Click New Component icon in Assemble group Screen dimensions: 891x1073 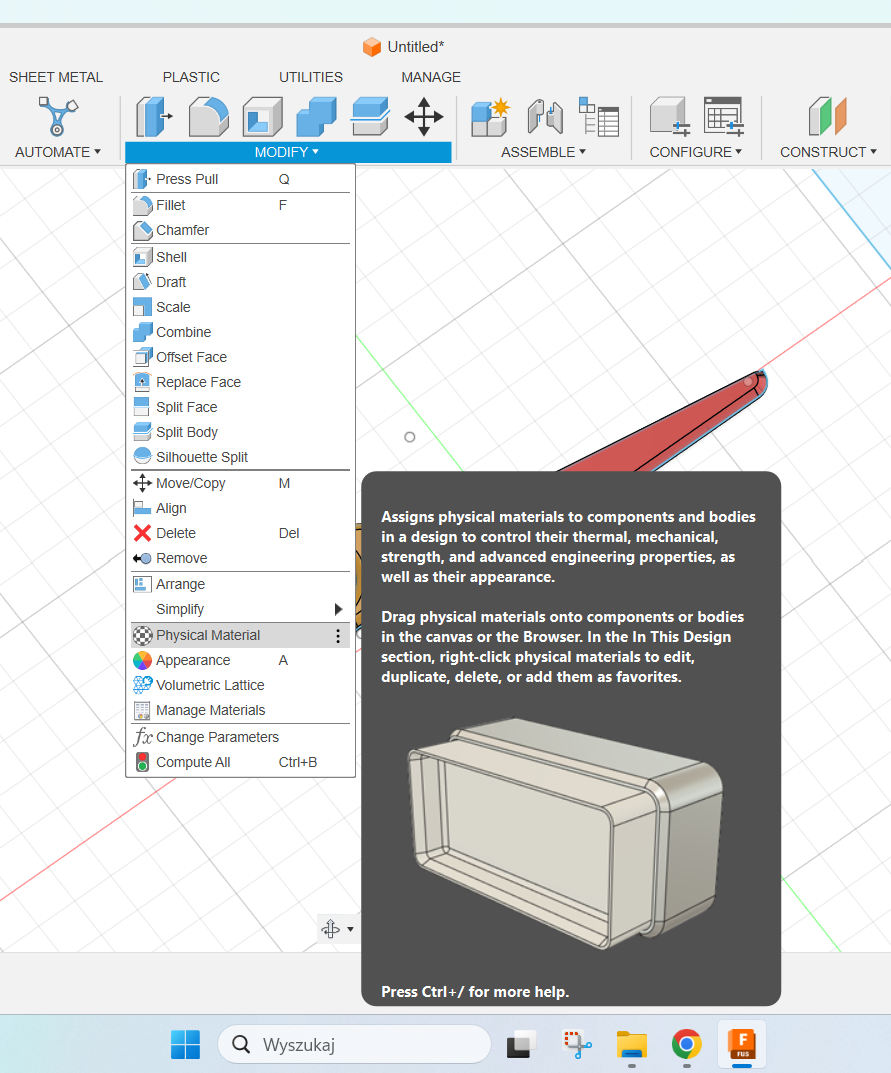point(491,116)
